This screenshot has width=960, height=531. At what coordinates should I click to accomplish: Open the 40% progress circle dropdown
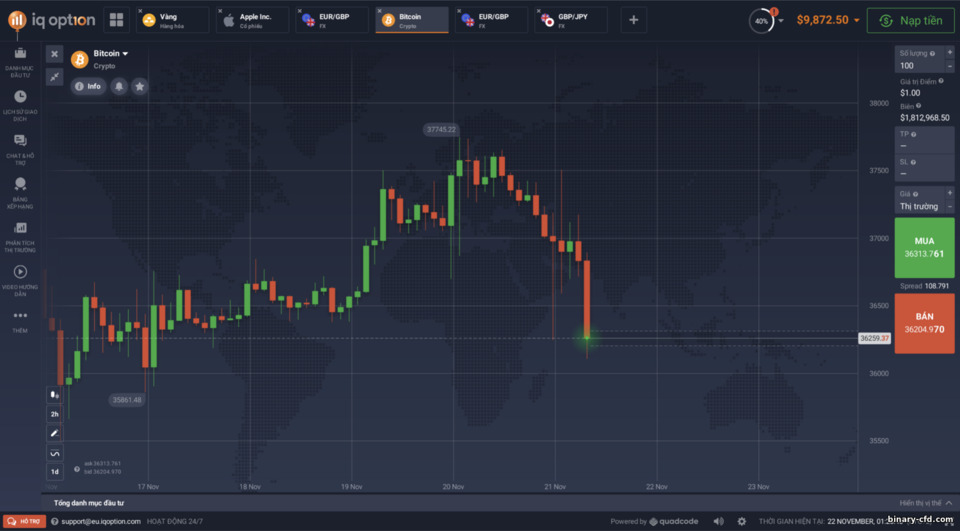(x=766, y=21)
